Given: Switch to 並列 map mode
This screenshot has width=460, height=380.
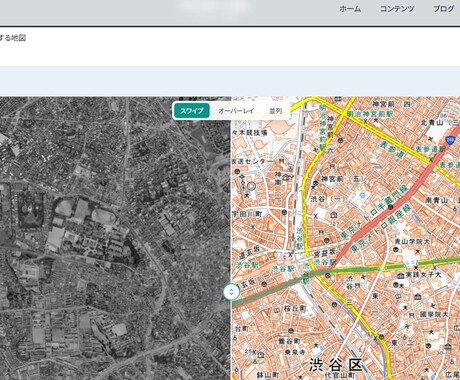Looking at the screenshot, I should pyautogui.click(x=275, y=111).
